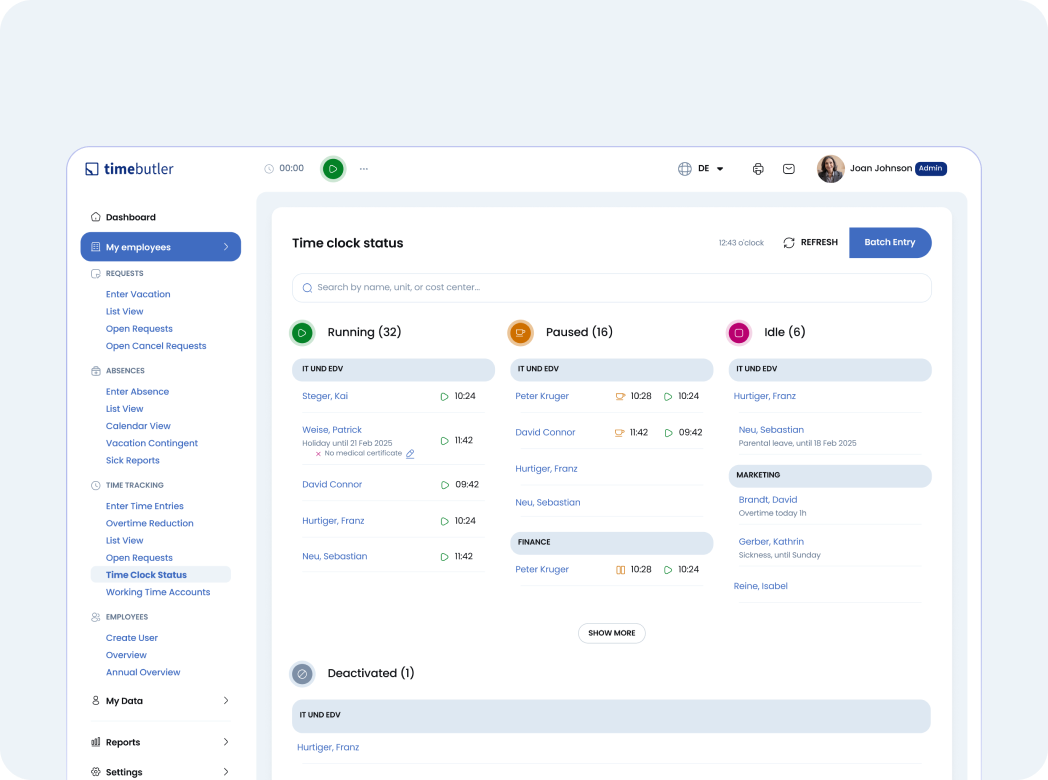Select Working Time Accounts in sidebar
This screenshot has height=780, width=1048.
pos(158,592)
